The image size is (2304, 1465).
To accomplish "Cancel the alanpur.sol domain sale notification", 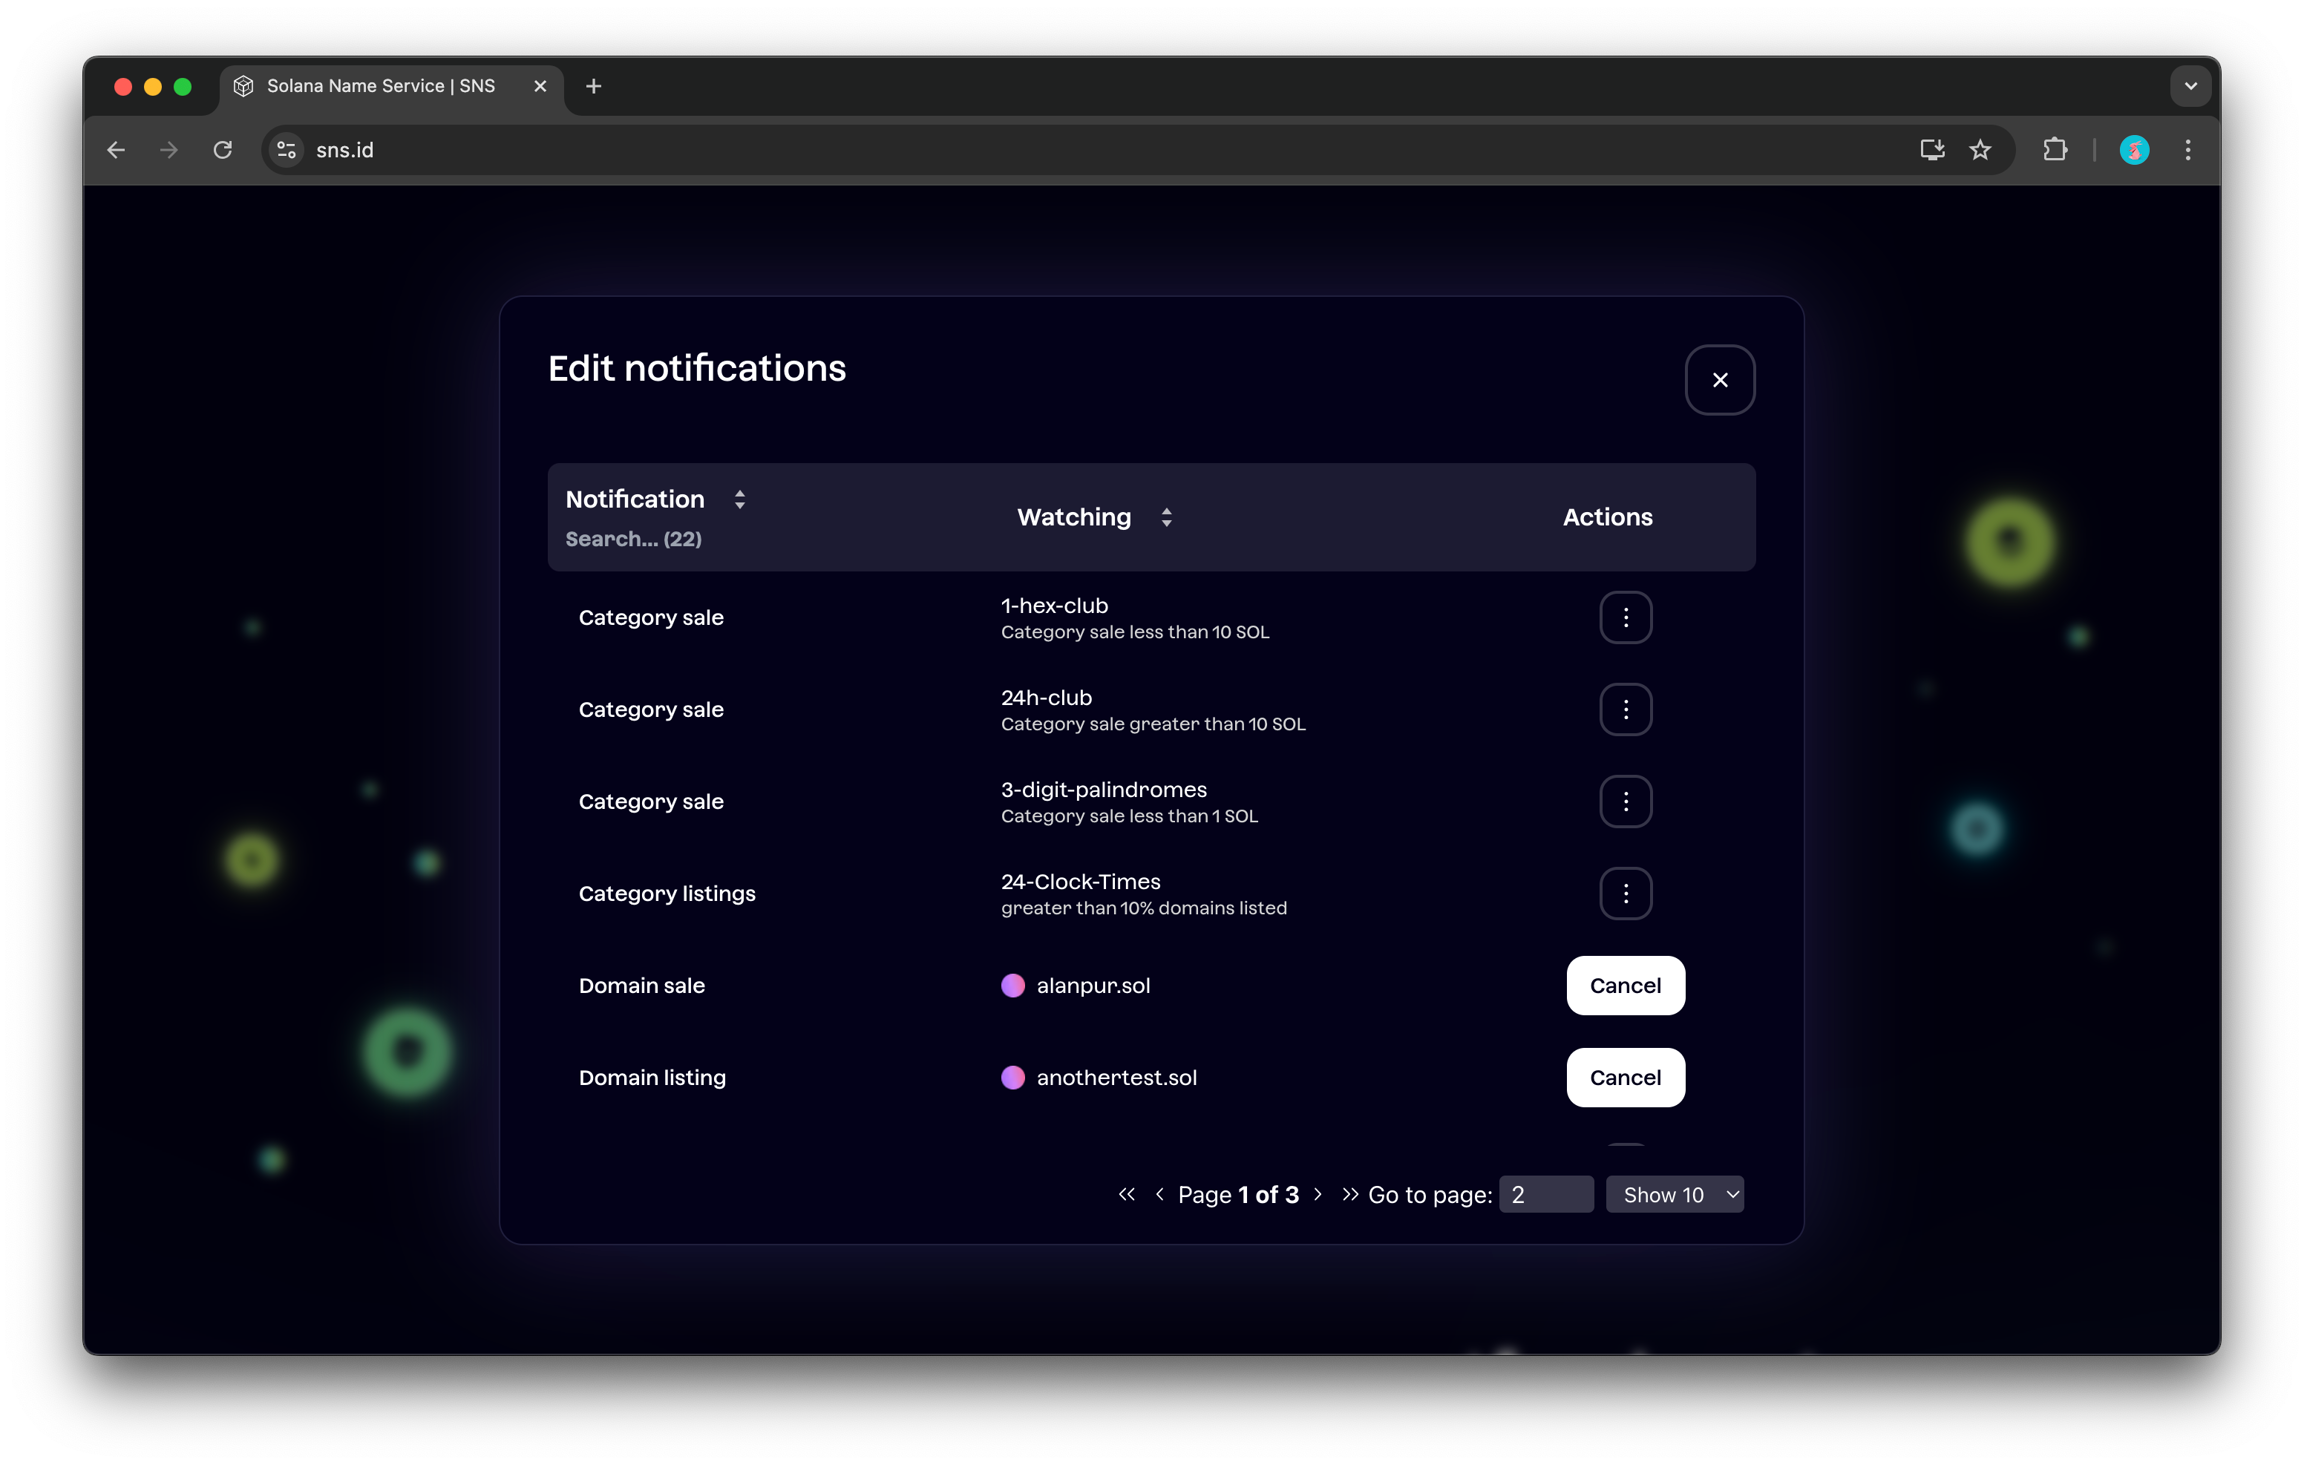I will [1625, 985].
